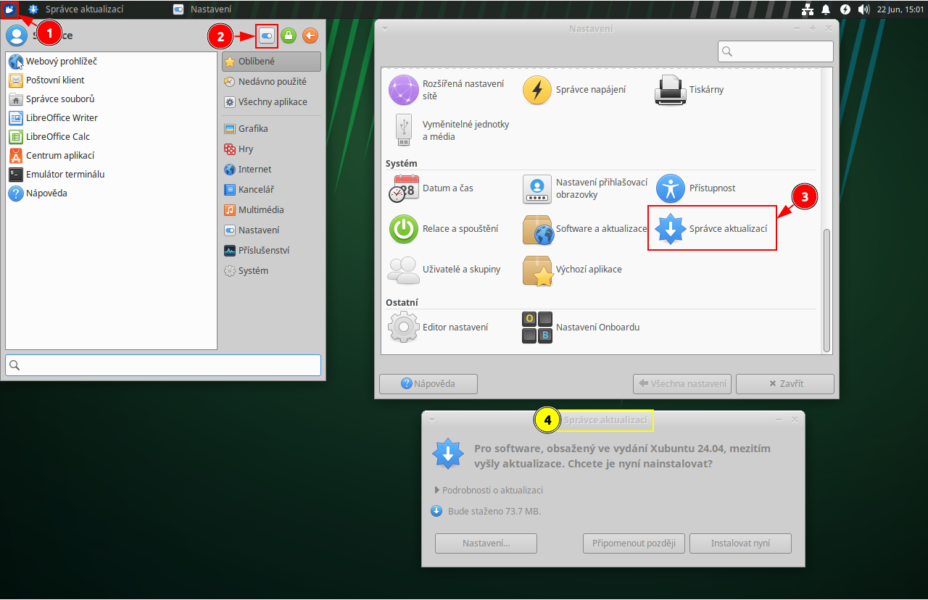This screenshot has height=600, width=928.
Task: Focus the Whisker menu search field
Action: (163, 365)
